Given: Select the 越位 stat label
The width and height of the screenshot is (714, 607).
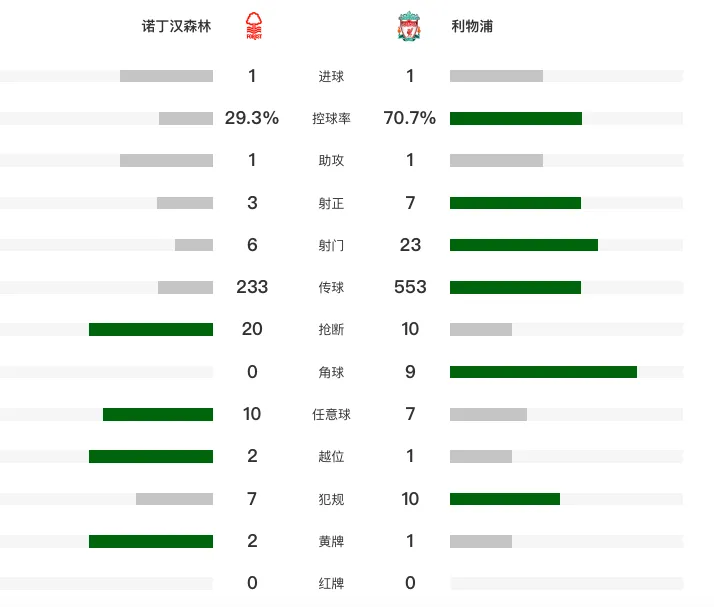Looking at the screenshot, I should point(331,456).
